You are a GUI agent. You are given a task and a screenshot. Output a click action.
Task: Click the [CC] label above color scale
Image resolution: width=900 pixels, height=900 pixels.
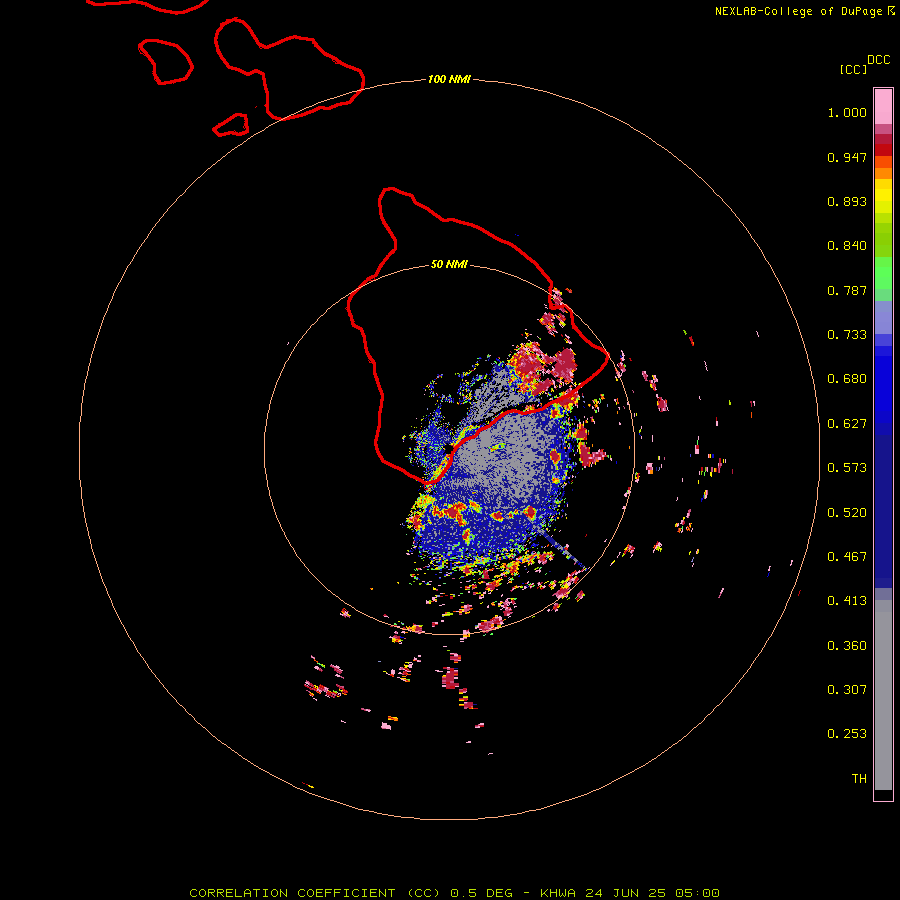(853, 69)
